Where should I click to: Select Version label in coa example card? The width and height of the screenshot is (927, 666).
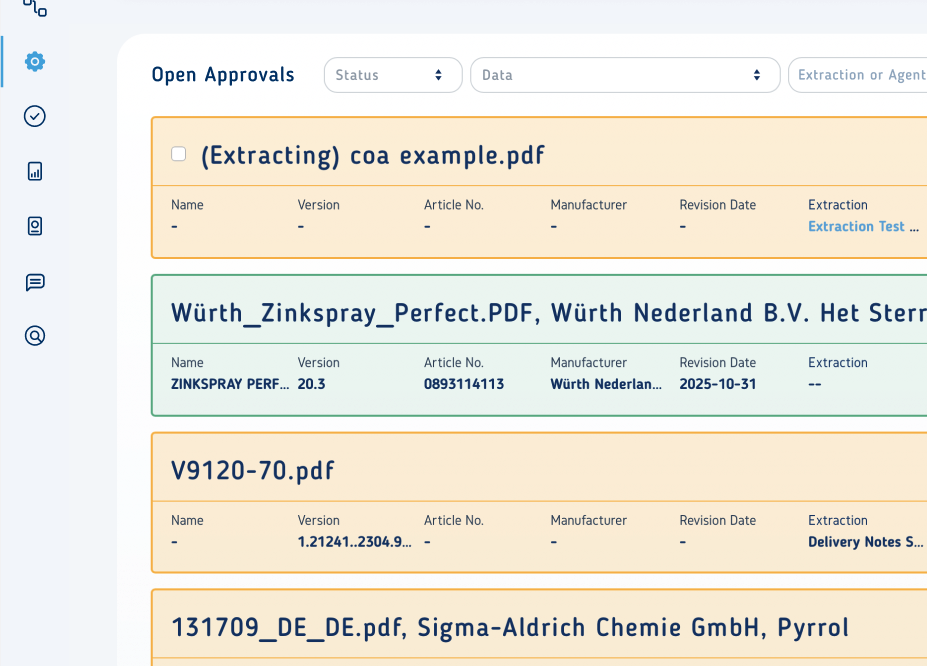(319, 204)
